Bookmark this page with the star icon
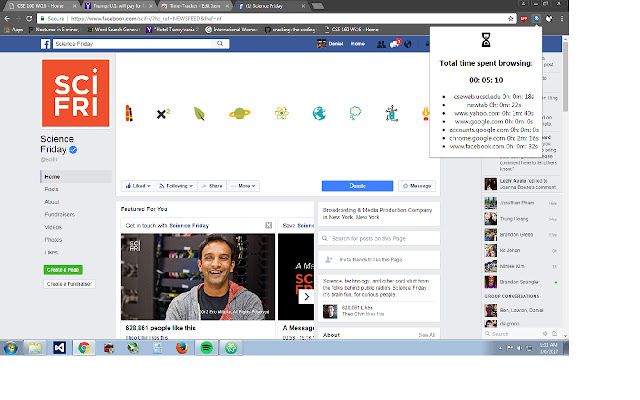 pyautogui.click(x=511, y=18)
